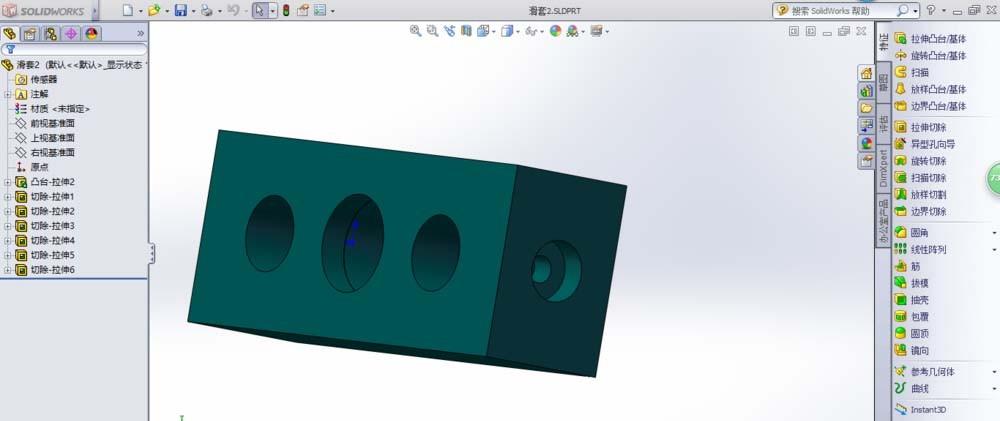Click Zoom to Fit icon
Image resolution: width=1000 pixels, height=421 pixels.
click(x=415, y=31)
